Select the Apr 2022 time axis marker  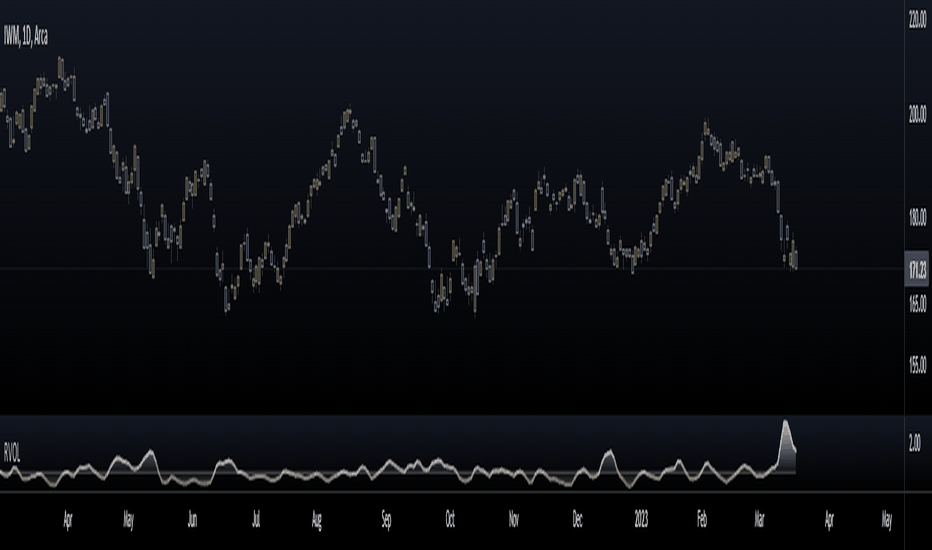coord(67,520)
